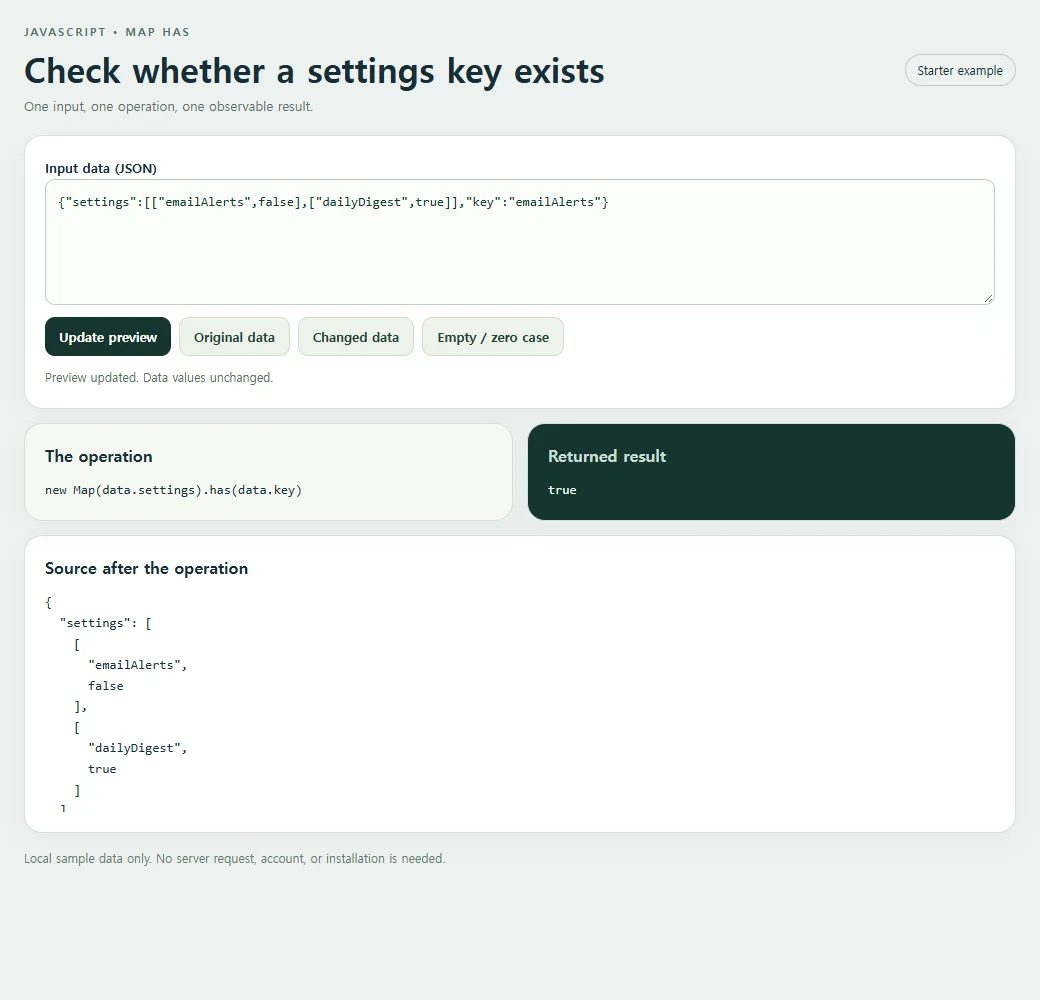Click the Starter example pill
The width and height of the screenshot is (1040, 1000).
click(960, 70)
